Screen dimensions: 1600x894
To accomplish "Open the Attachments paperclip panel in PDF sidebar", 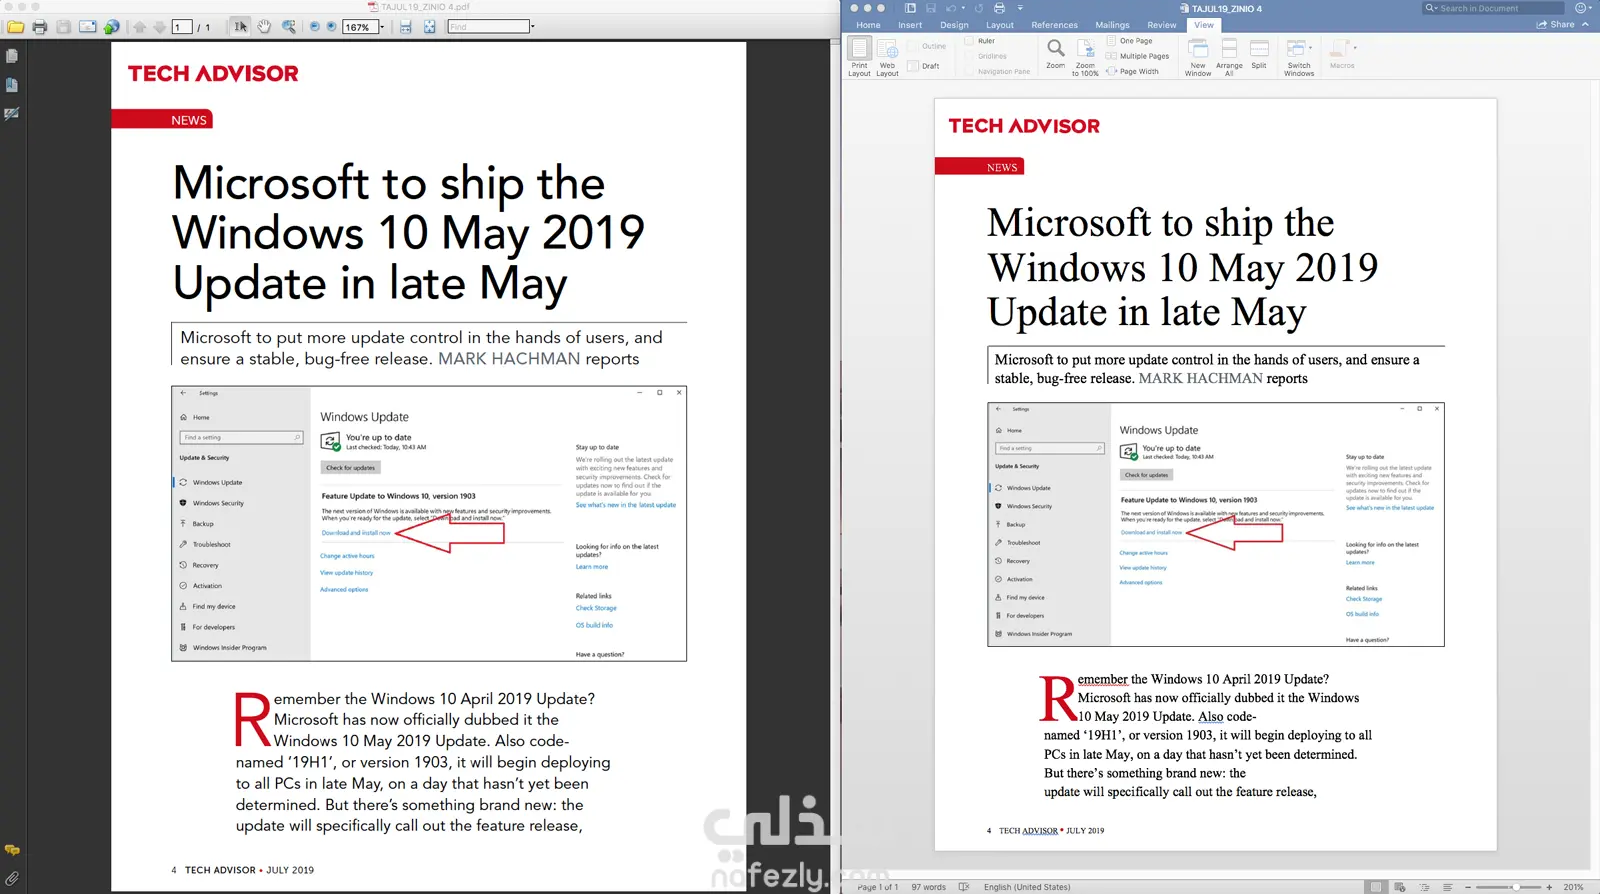I will point(12,879).
